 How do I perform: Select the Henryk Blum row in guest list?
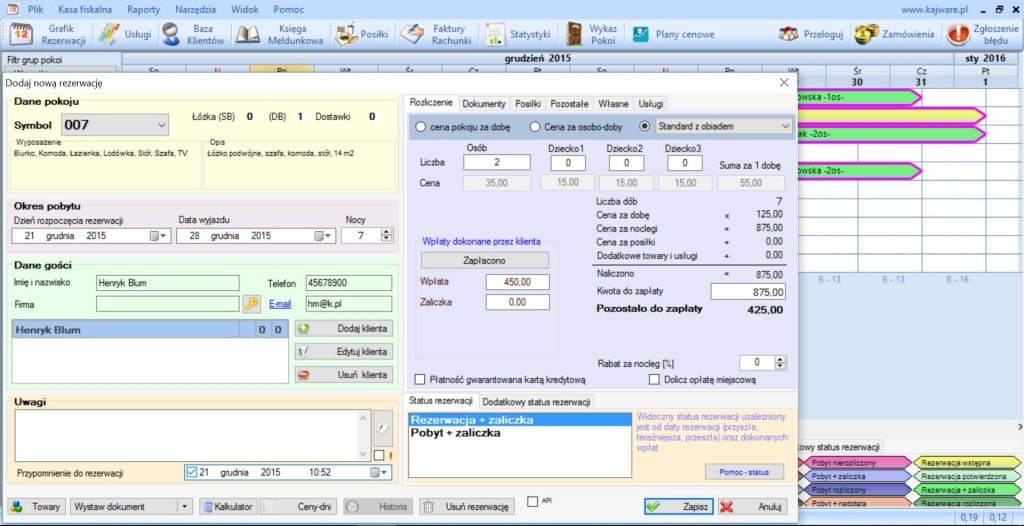tap(150, 330)
